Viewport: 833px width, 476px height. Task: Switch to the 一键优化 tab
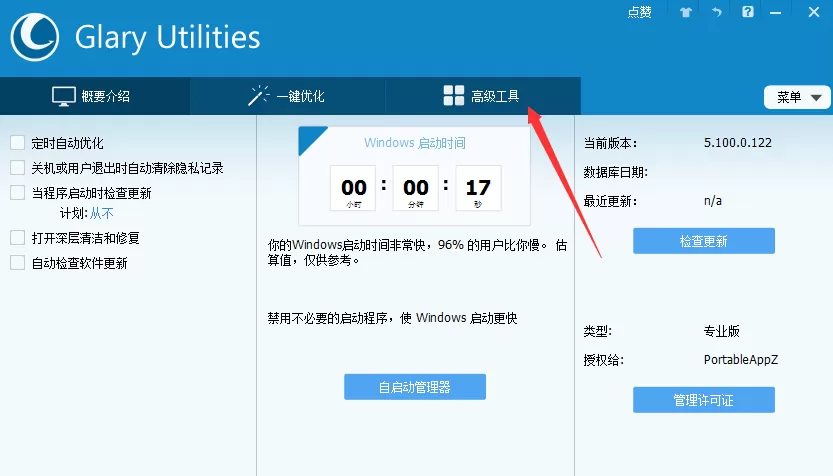pyautogui.click(x=287, y=96)
